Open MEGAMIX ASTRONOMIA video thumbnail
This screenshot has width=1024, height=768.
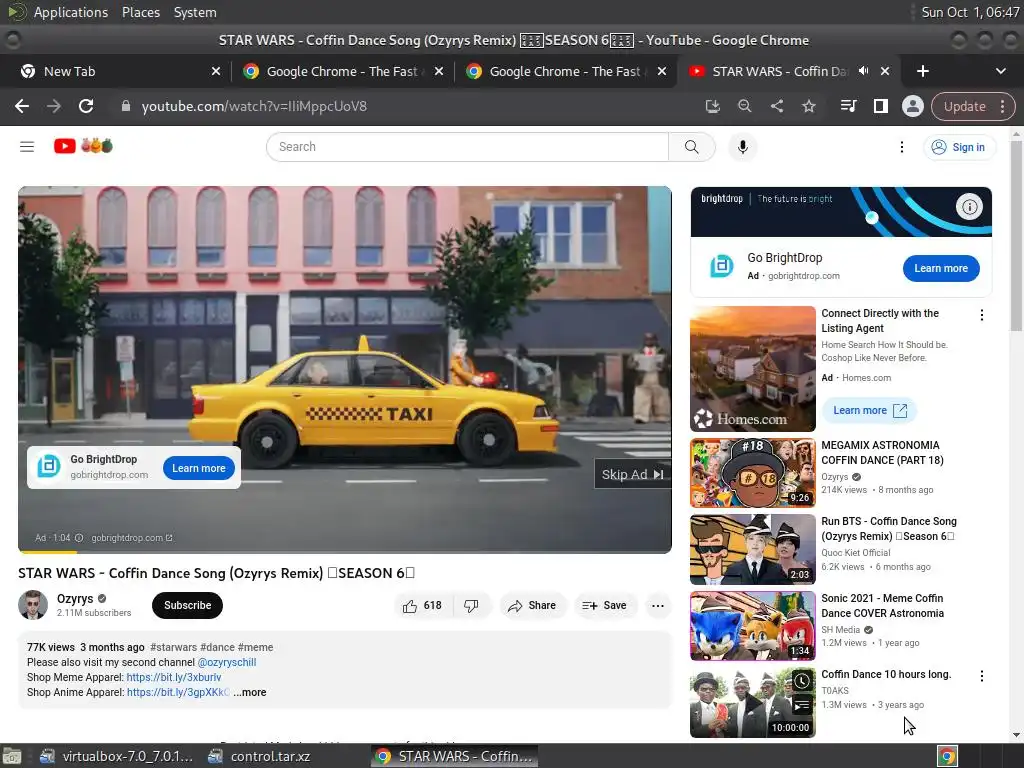click(x=752, y=473)
